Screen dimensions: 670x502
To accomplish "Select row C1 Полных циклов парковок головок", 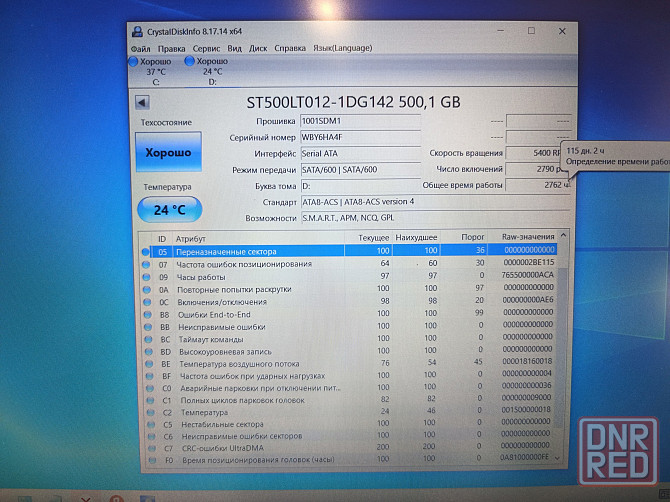I will [349, 400].
